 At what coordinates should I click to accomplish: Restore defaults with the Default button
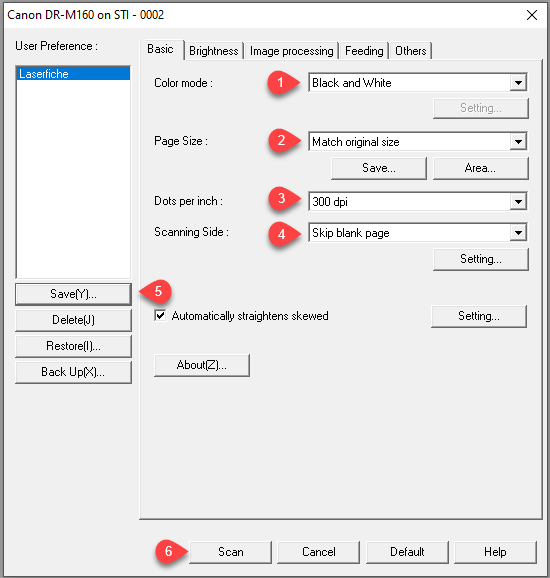click(407, 552)
